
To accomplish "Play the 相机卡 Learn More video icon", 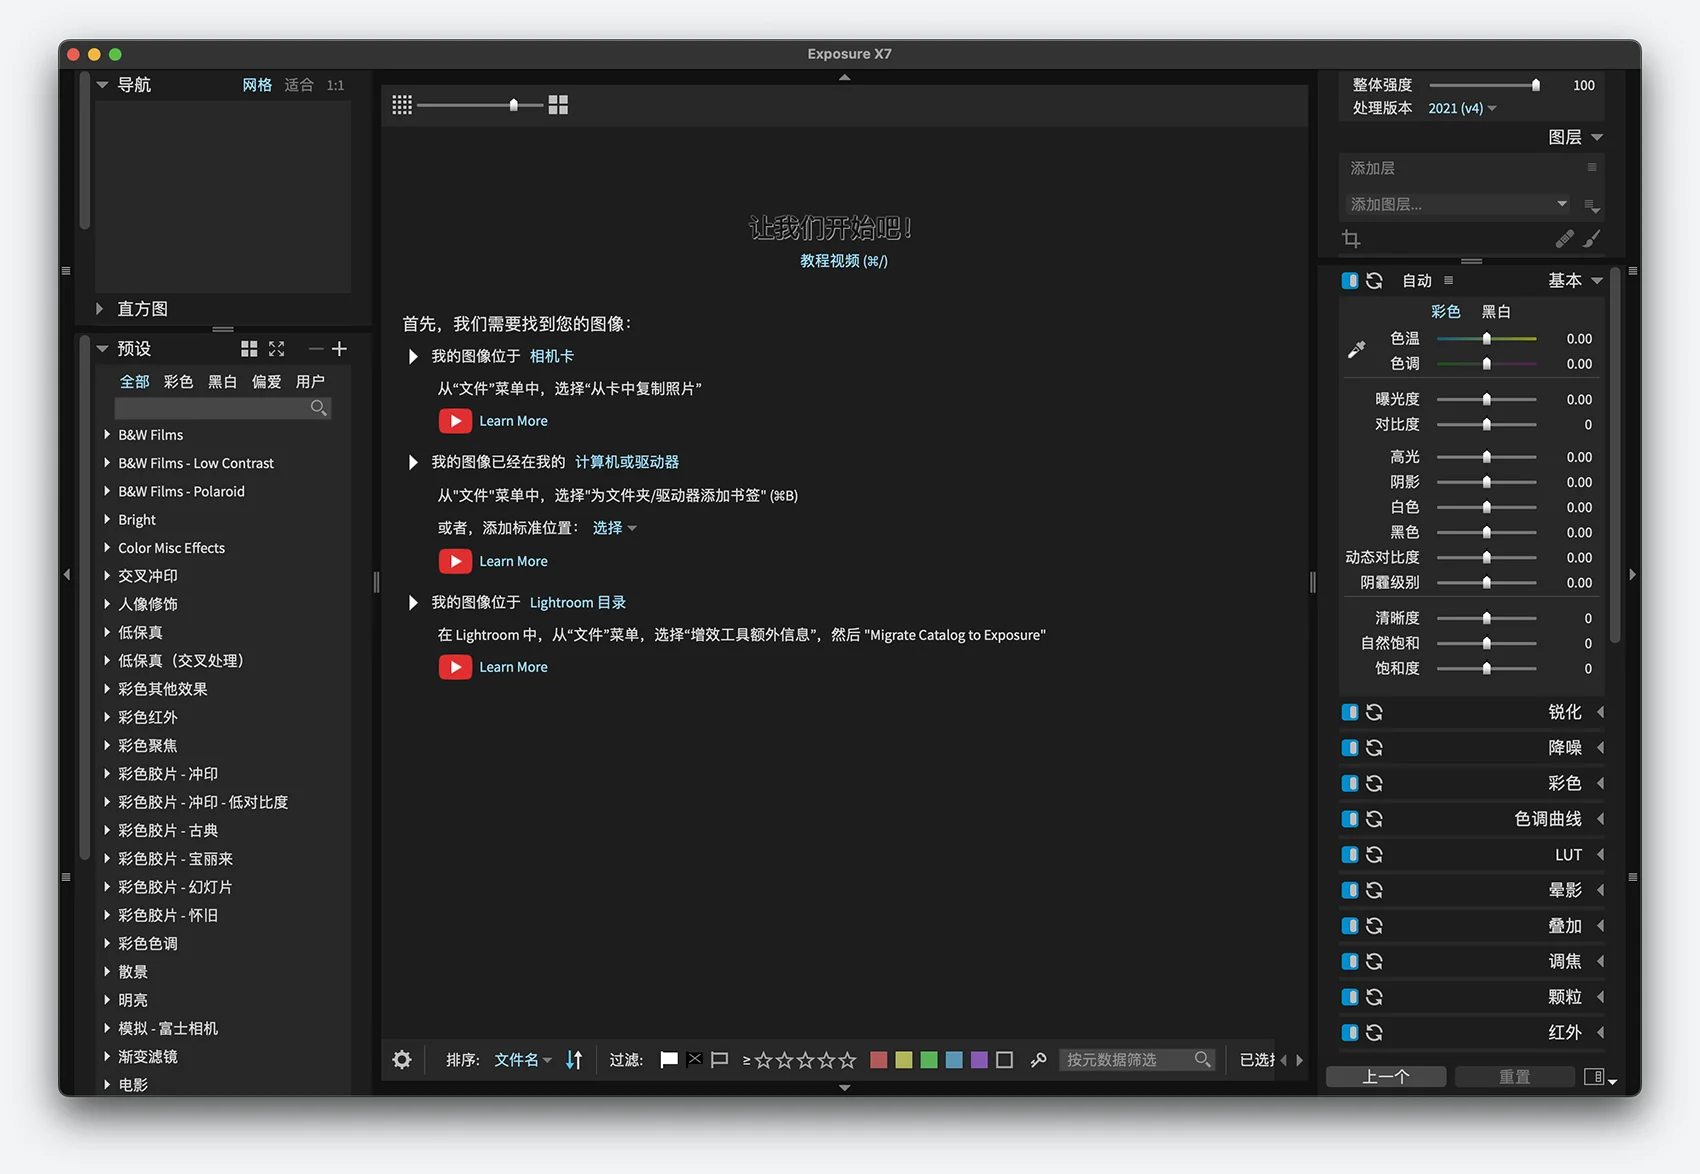I will (x=455, y=421).
